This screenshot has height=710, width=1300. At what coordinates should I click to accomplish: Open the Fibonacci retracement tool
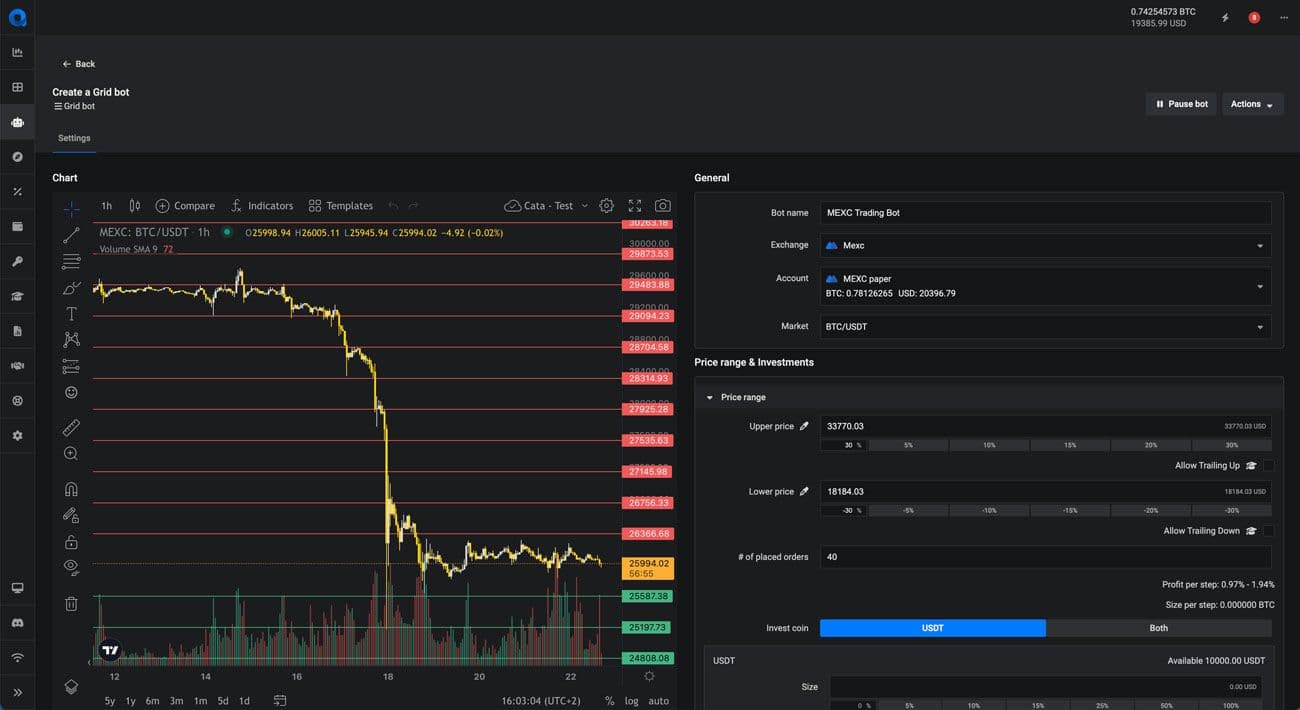tap(71, 262)
